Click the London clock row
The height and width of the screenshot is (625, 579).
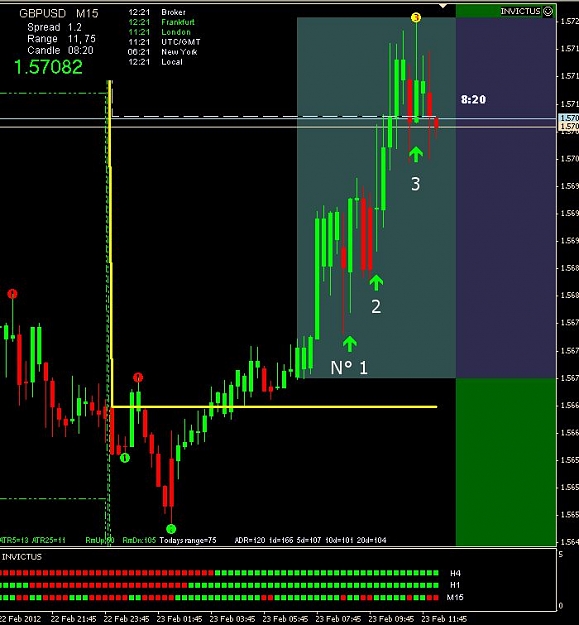(x=159, y=32)
